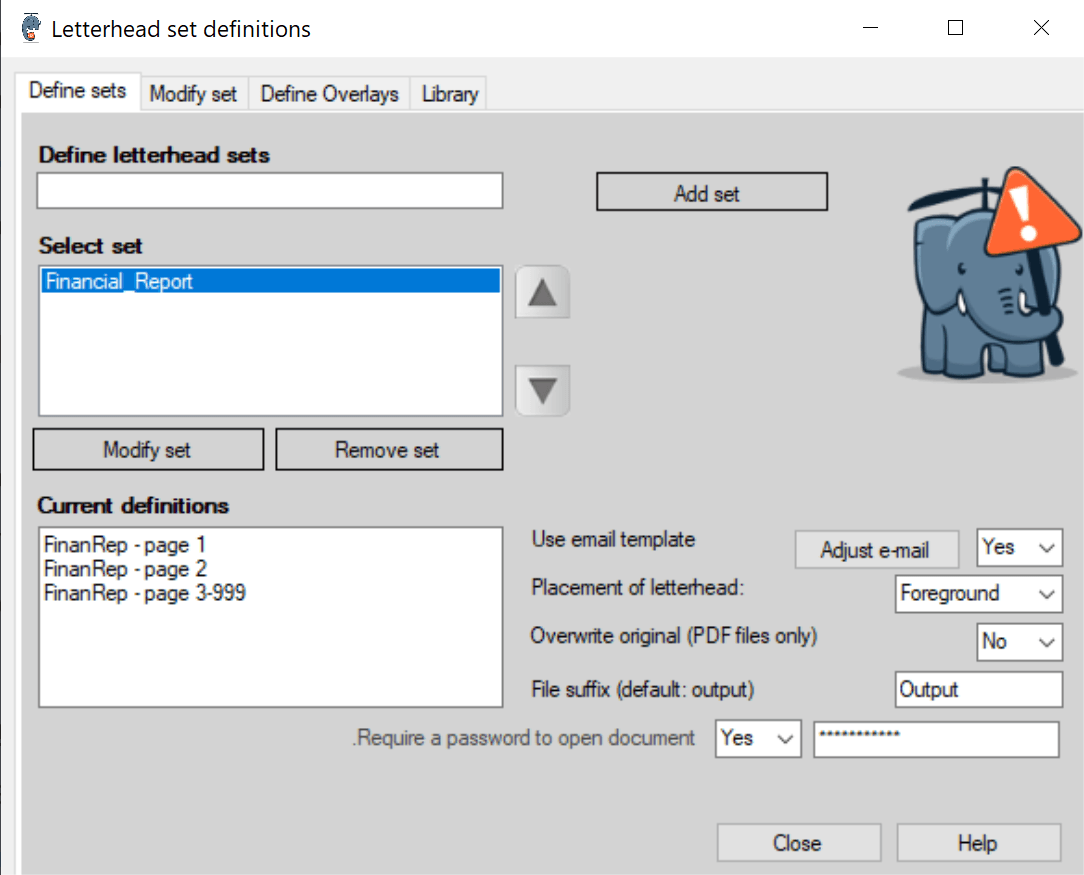Click the app icon in title bar
The height and width of the screenshot is (875, 1084).
click(31, 28)
